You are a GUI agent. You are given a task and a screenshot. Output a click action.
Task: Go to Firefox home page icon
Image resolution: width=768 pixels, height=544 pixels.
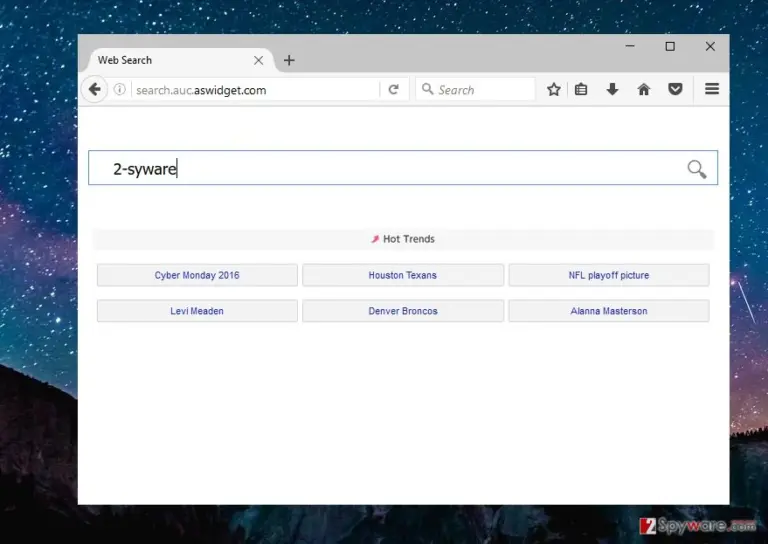point(644,90)
